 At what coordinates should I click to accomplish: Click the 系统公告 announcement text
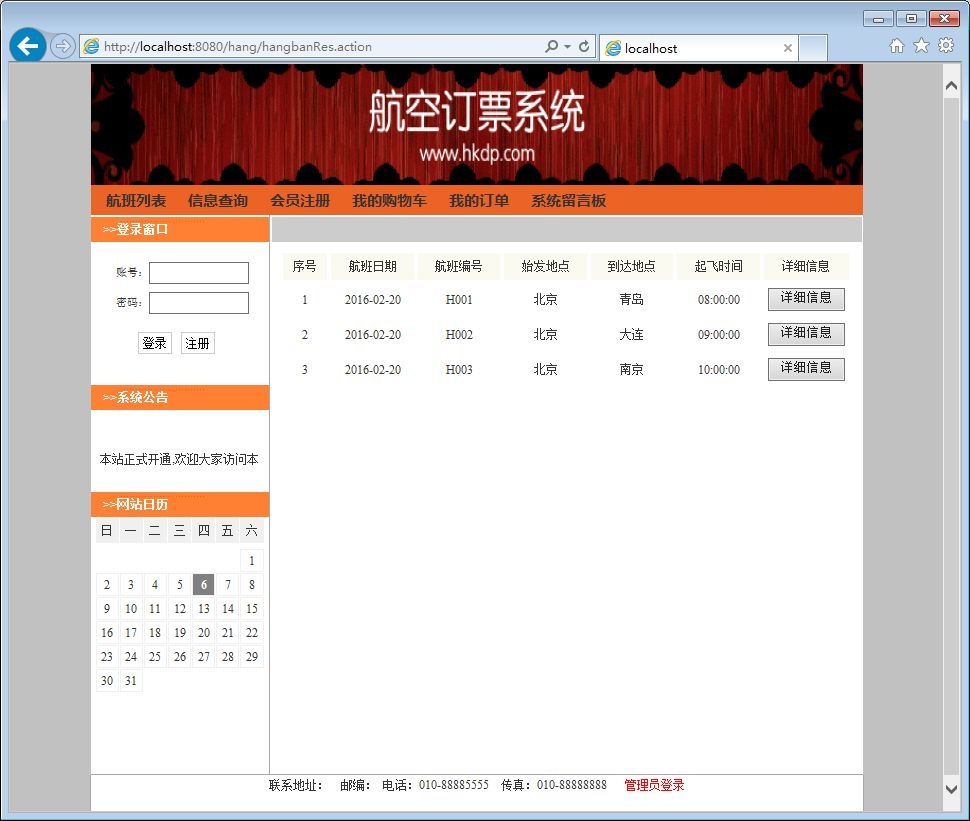(179, 459)
